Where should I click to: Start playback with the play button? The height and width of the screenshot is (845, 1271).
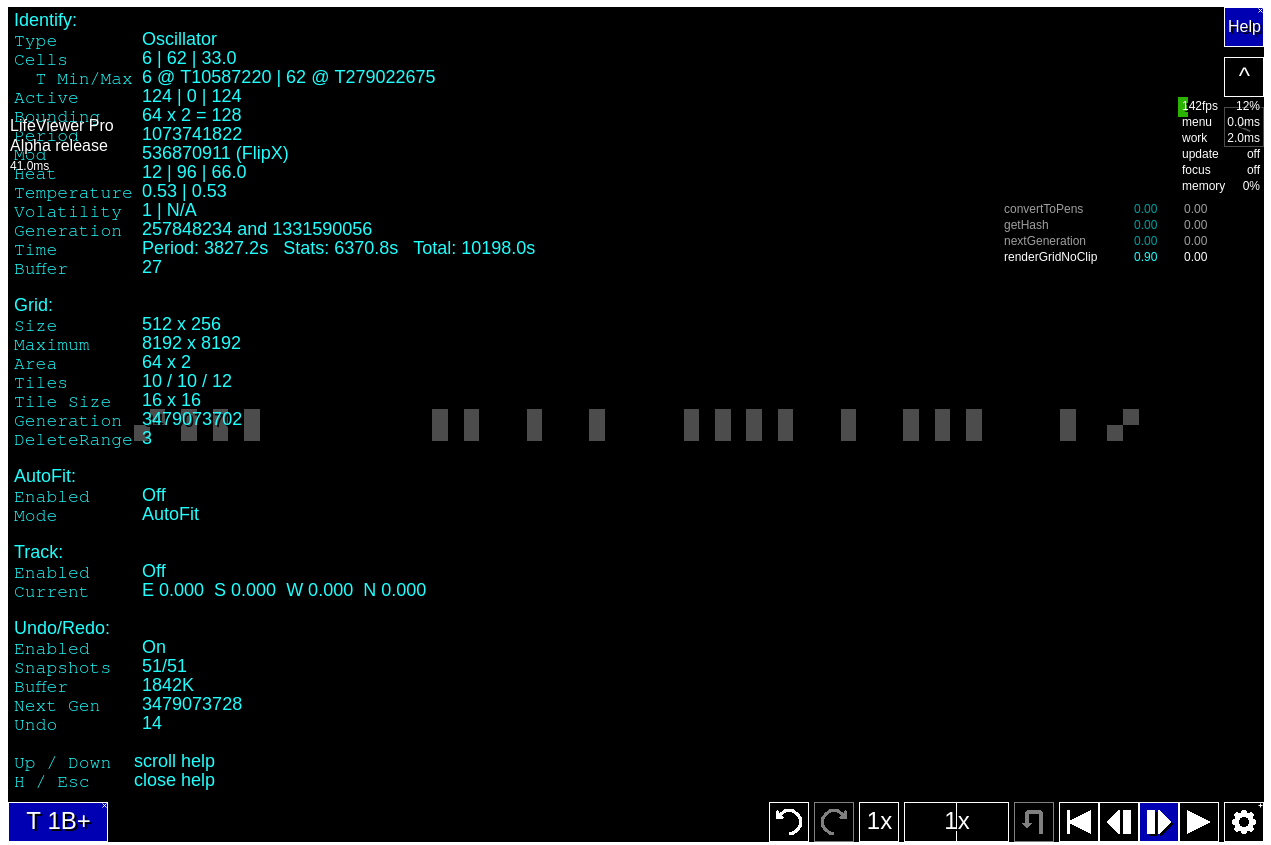(x=1199, y=822)
